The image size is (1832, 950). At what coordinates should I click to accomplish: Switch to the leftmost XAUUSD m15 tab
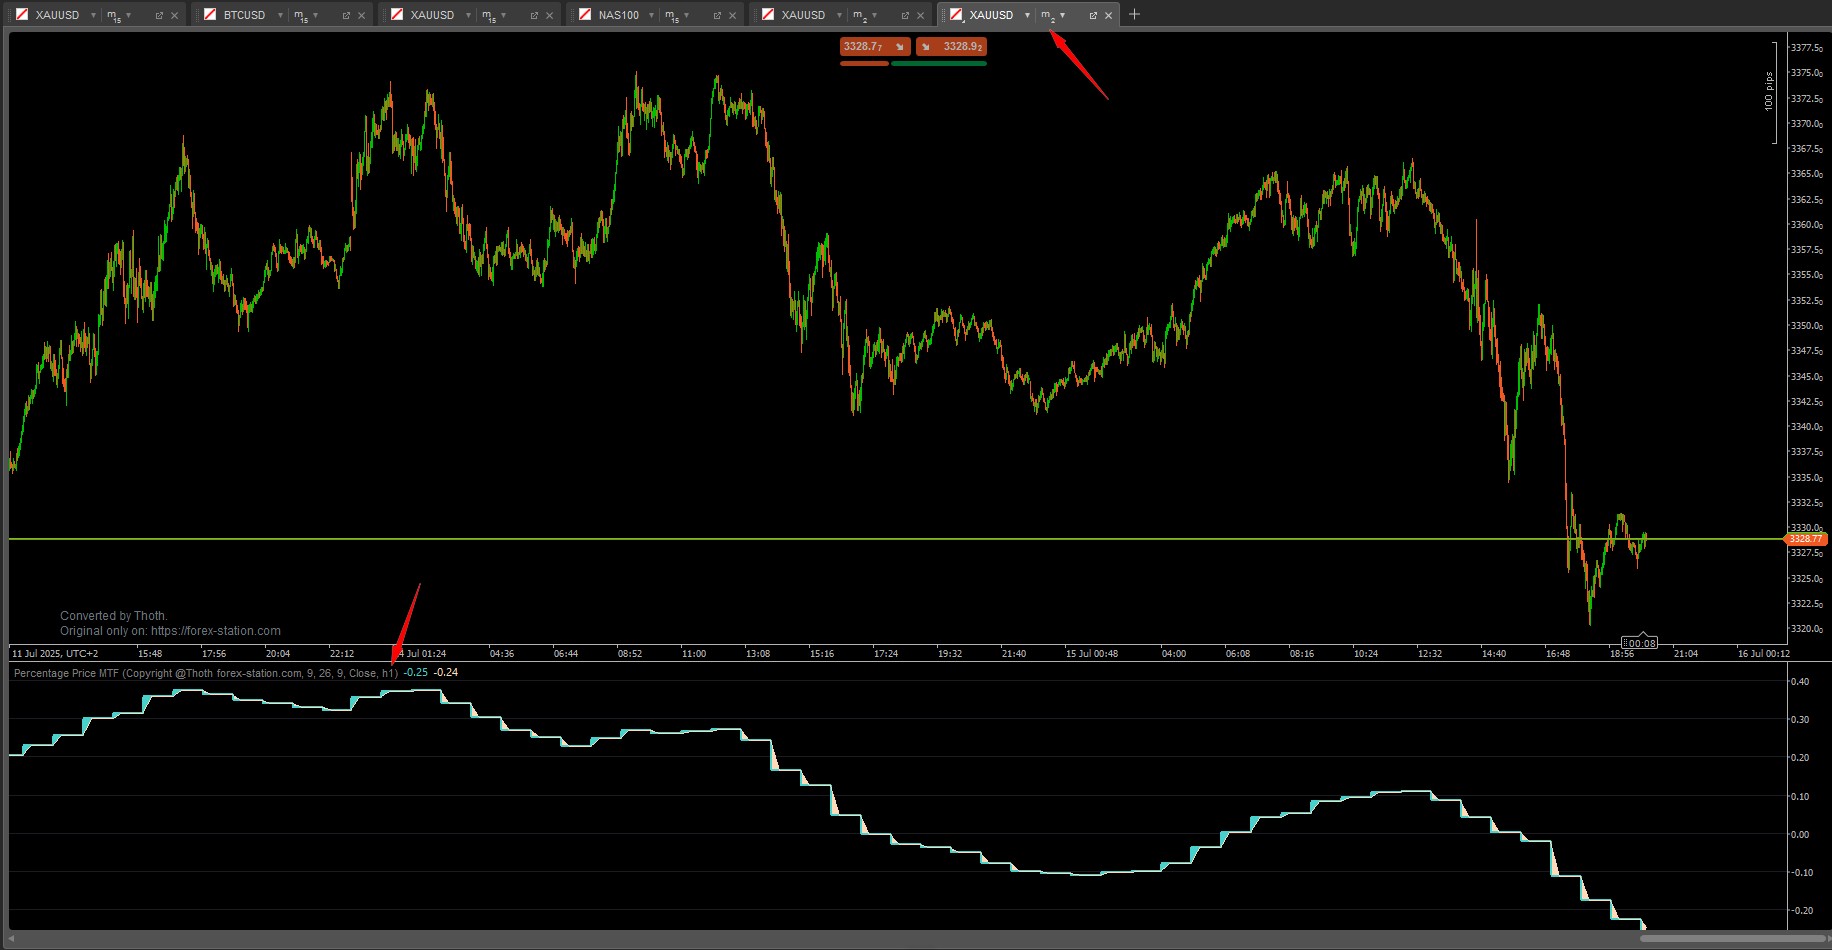[57, 15]
